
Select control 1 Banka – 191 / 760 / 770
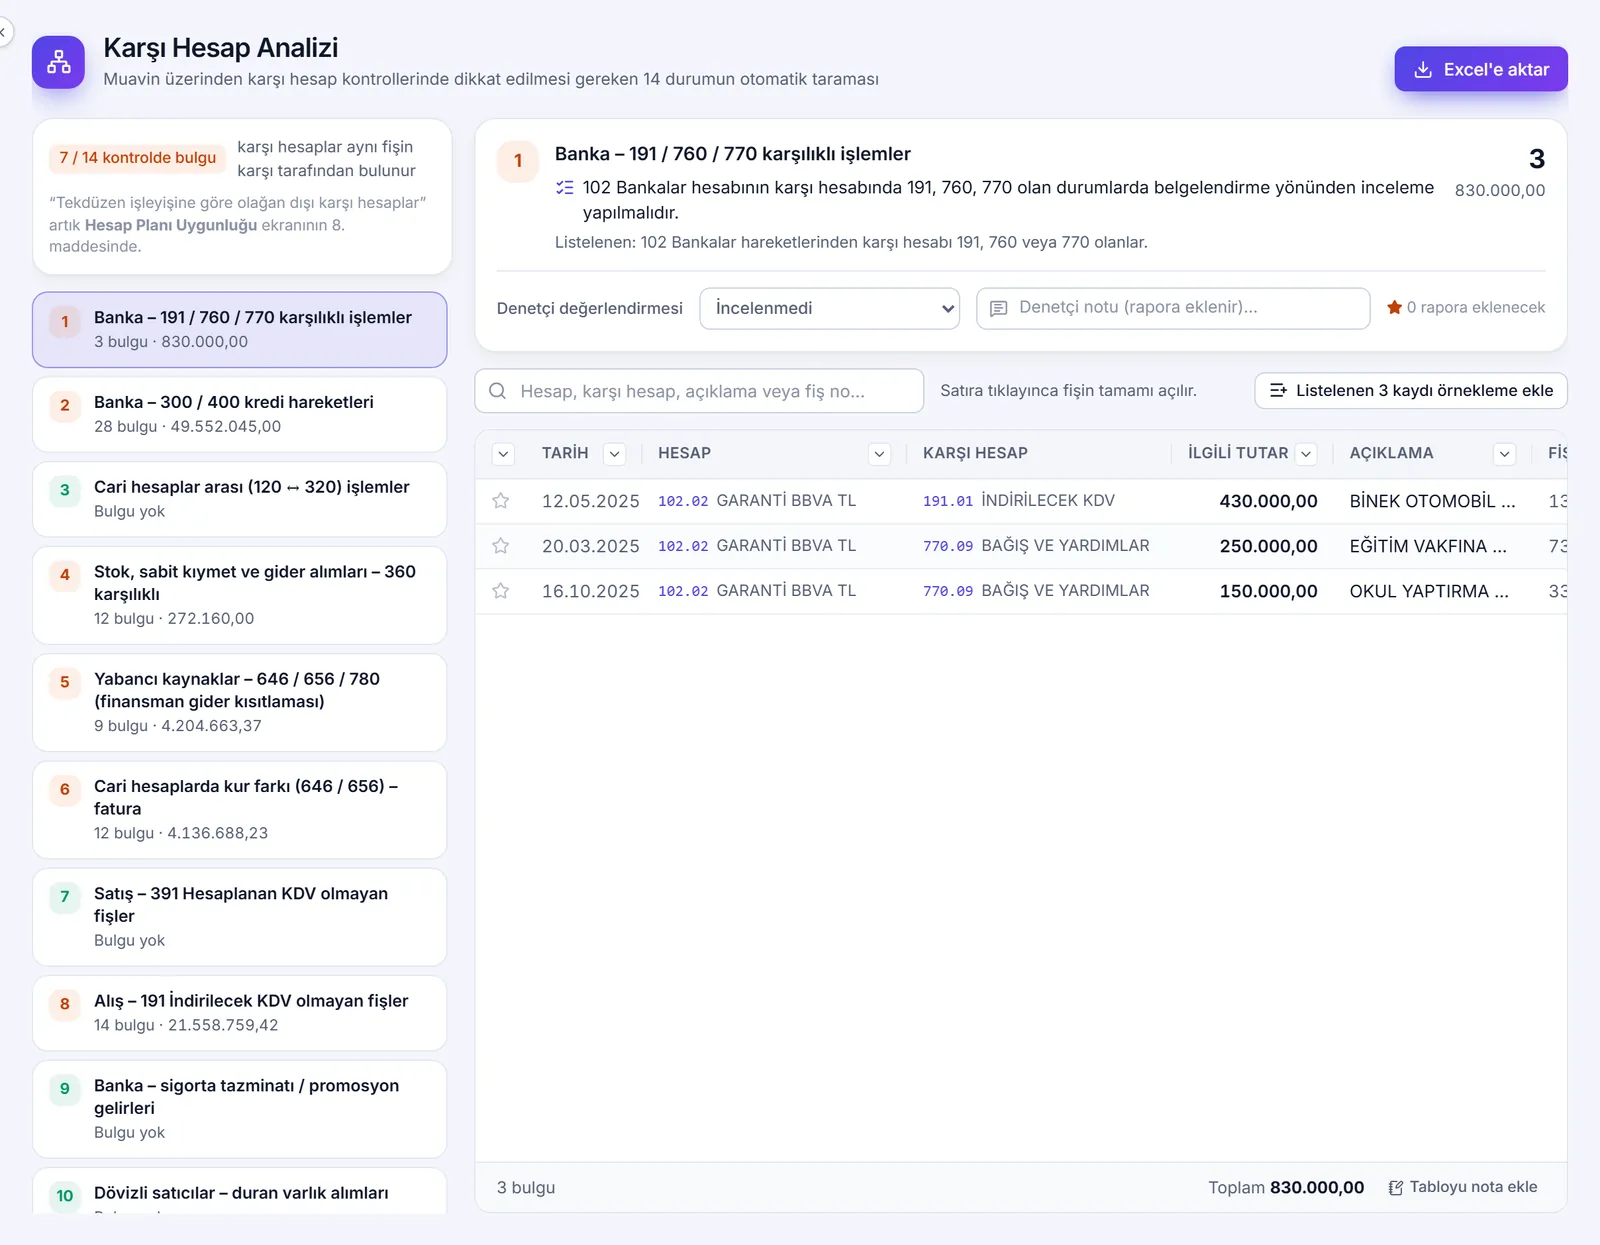point(240,330)
